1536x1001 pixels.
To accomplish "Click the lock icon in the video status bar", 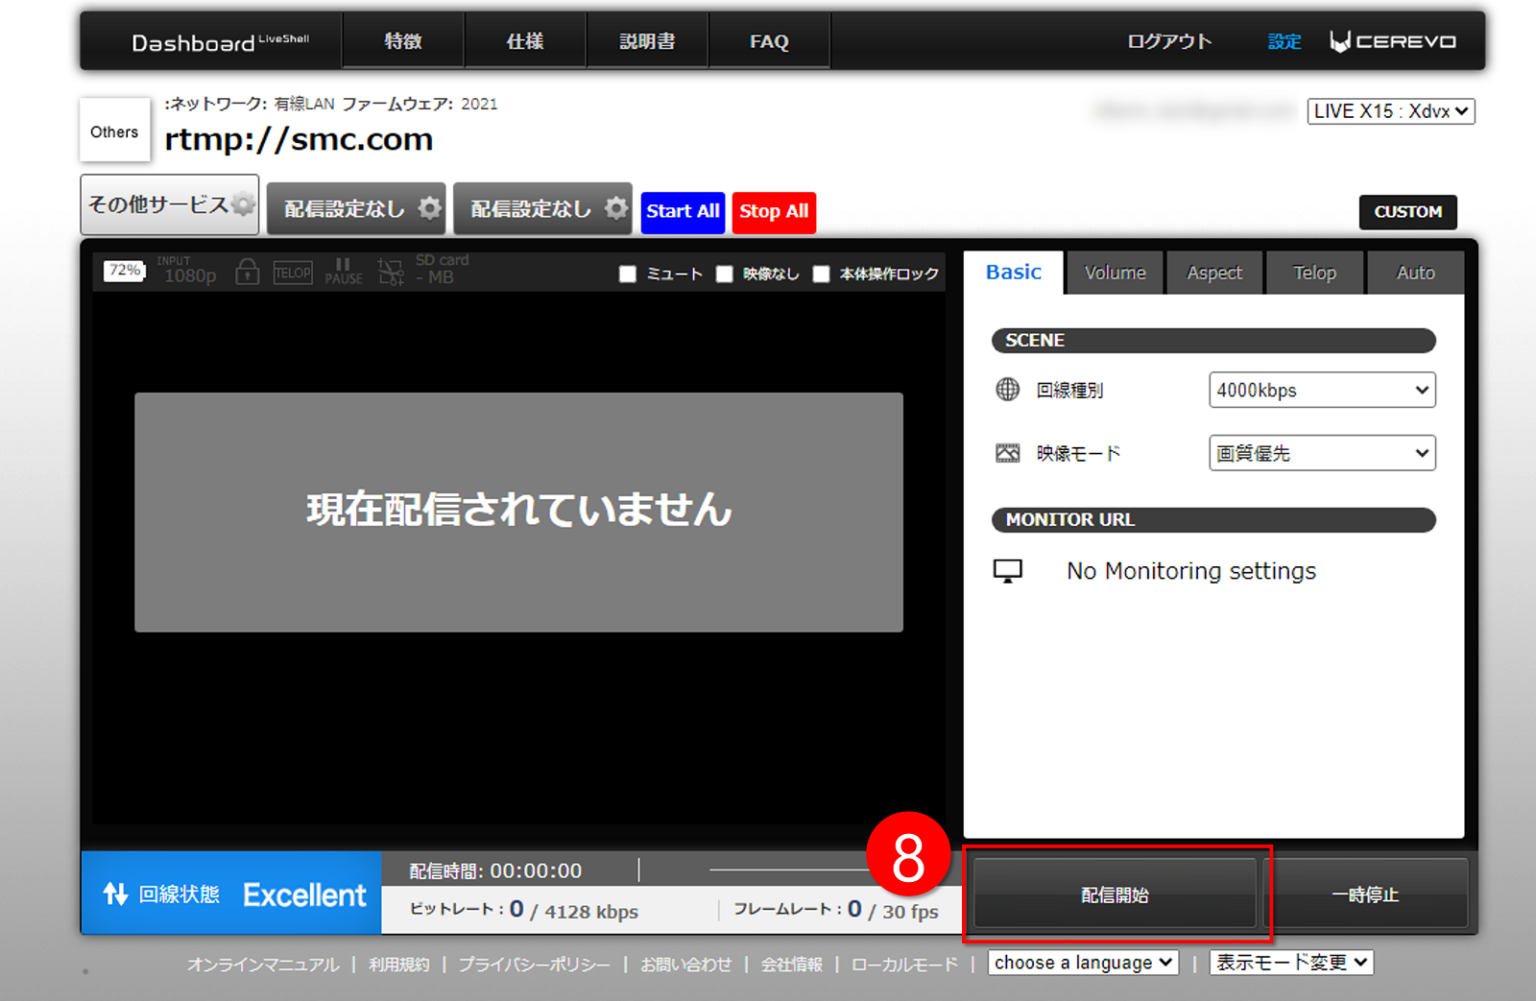I will click(247, 271).
